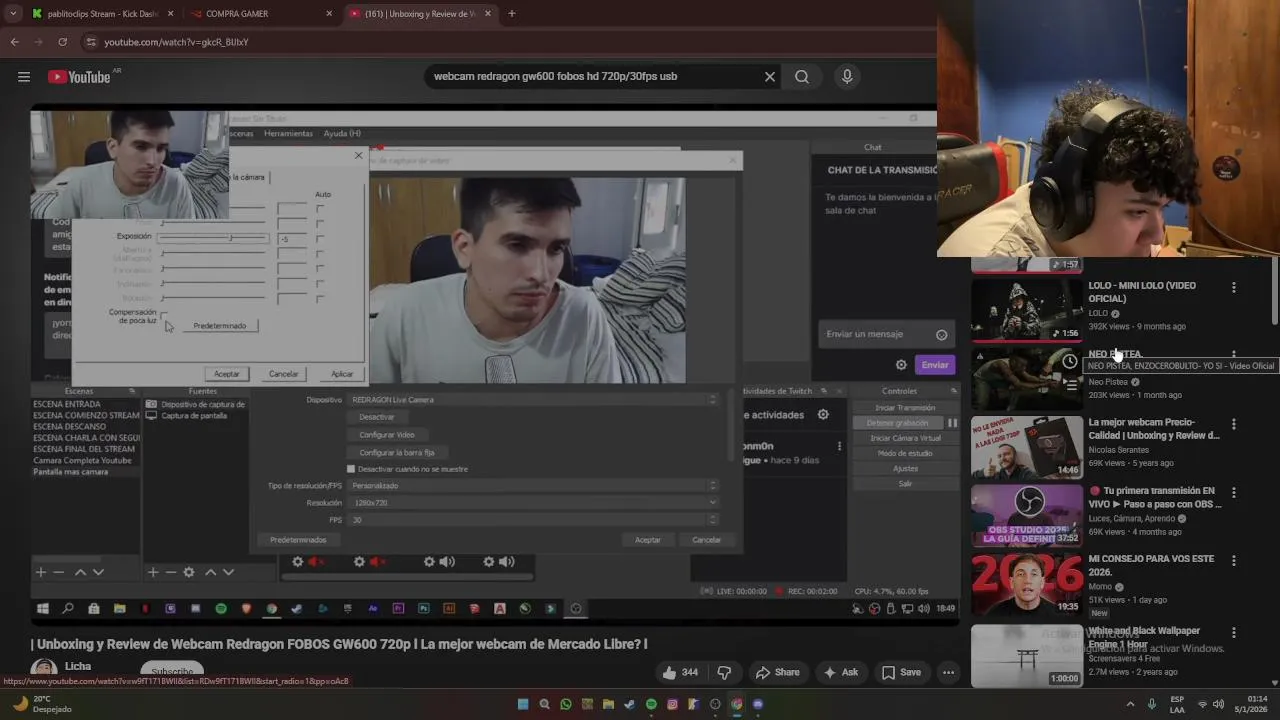The width and height of the screenshot is (1280, 720).
Task: Click video title Unboxing y Review text
Action: (x=339, y=644)
